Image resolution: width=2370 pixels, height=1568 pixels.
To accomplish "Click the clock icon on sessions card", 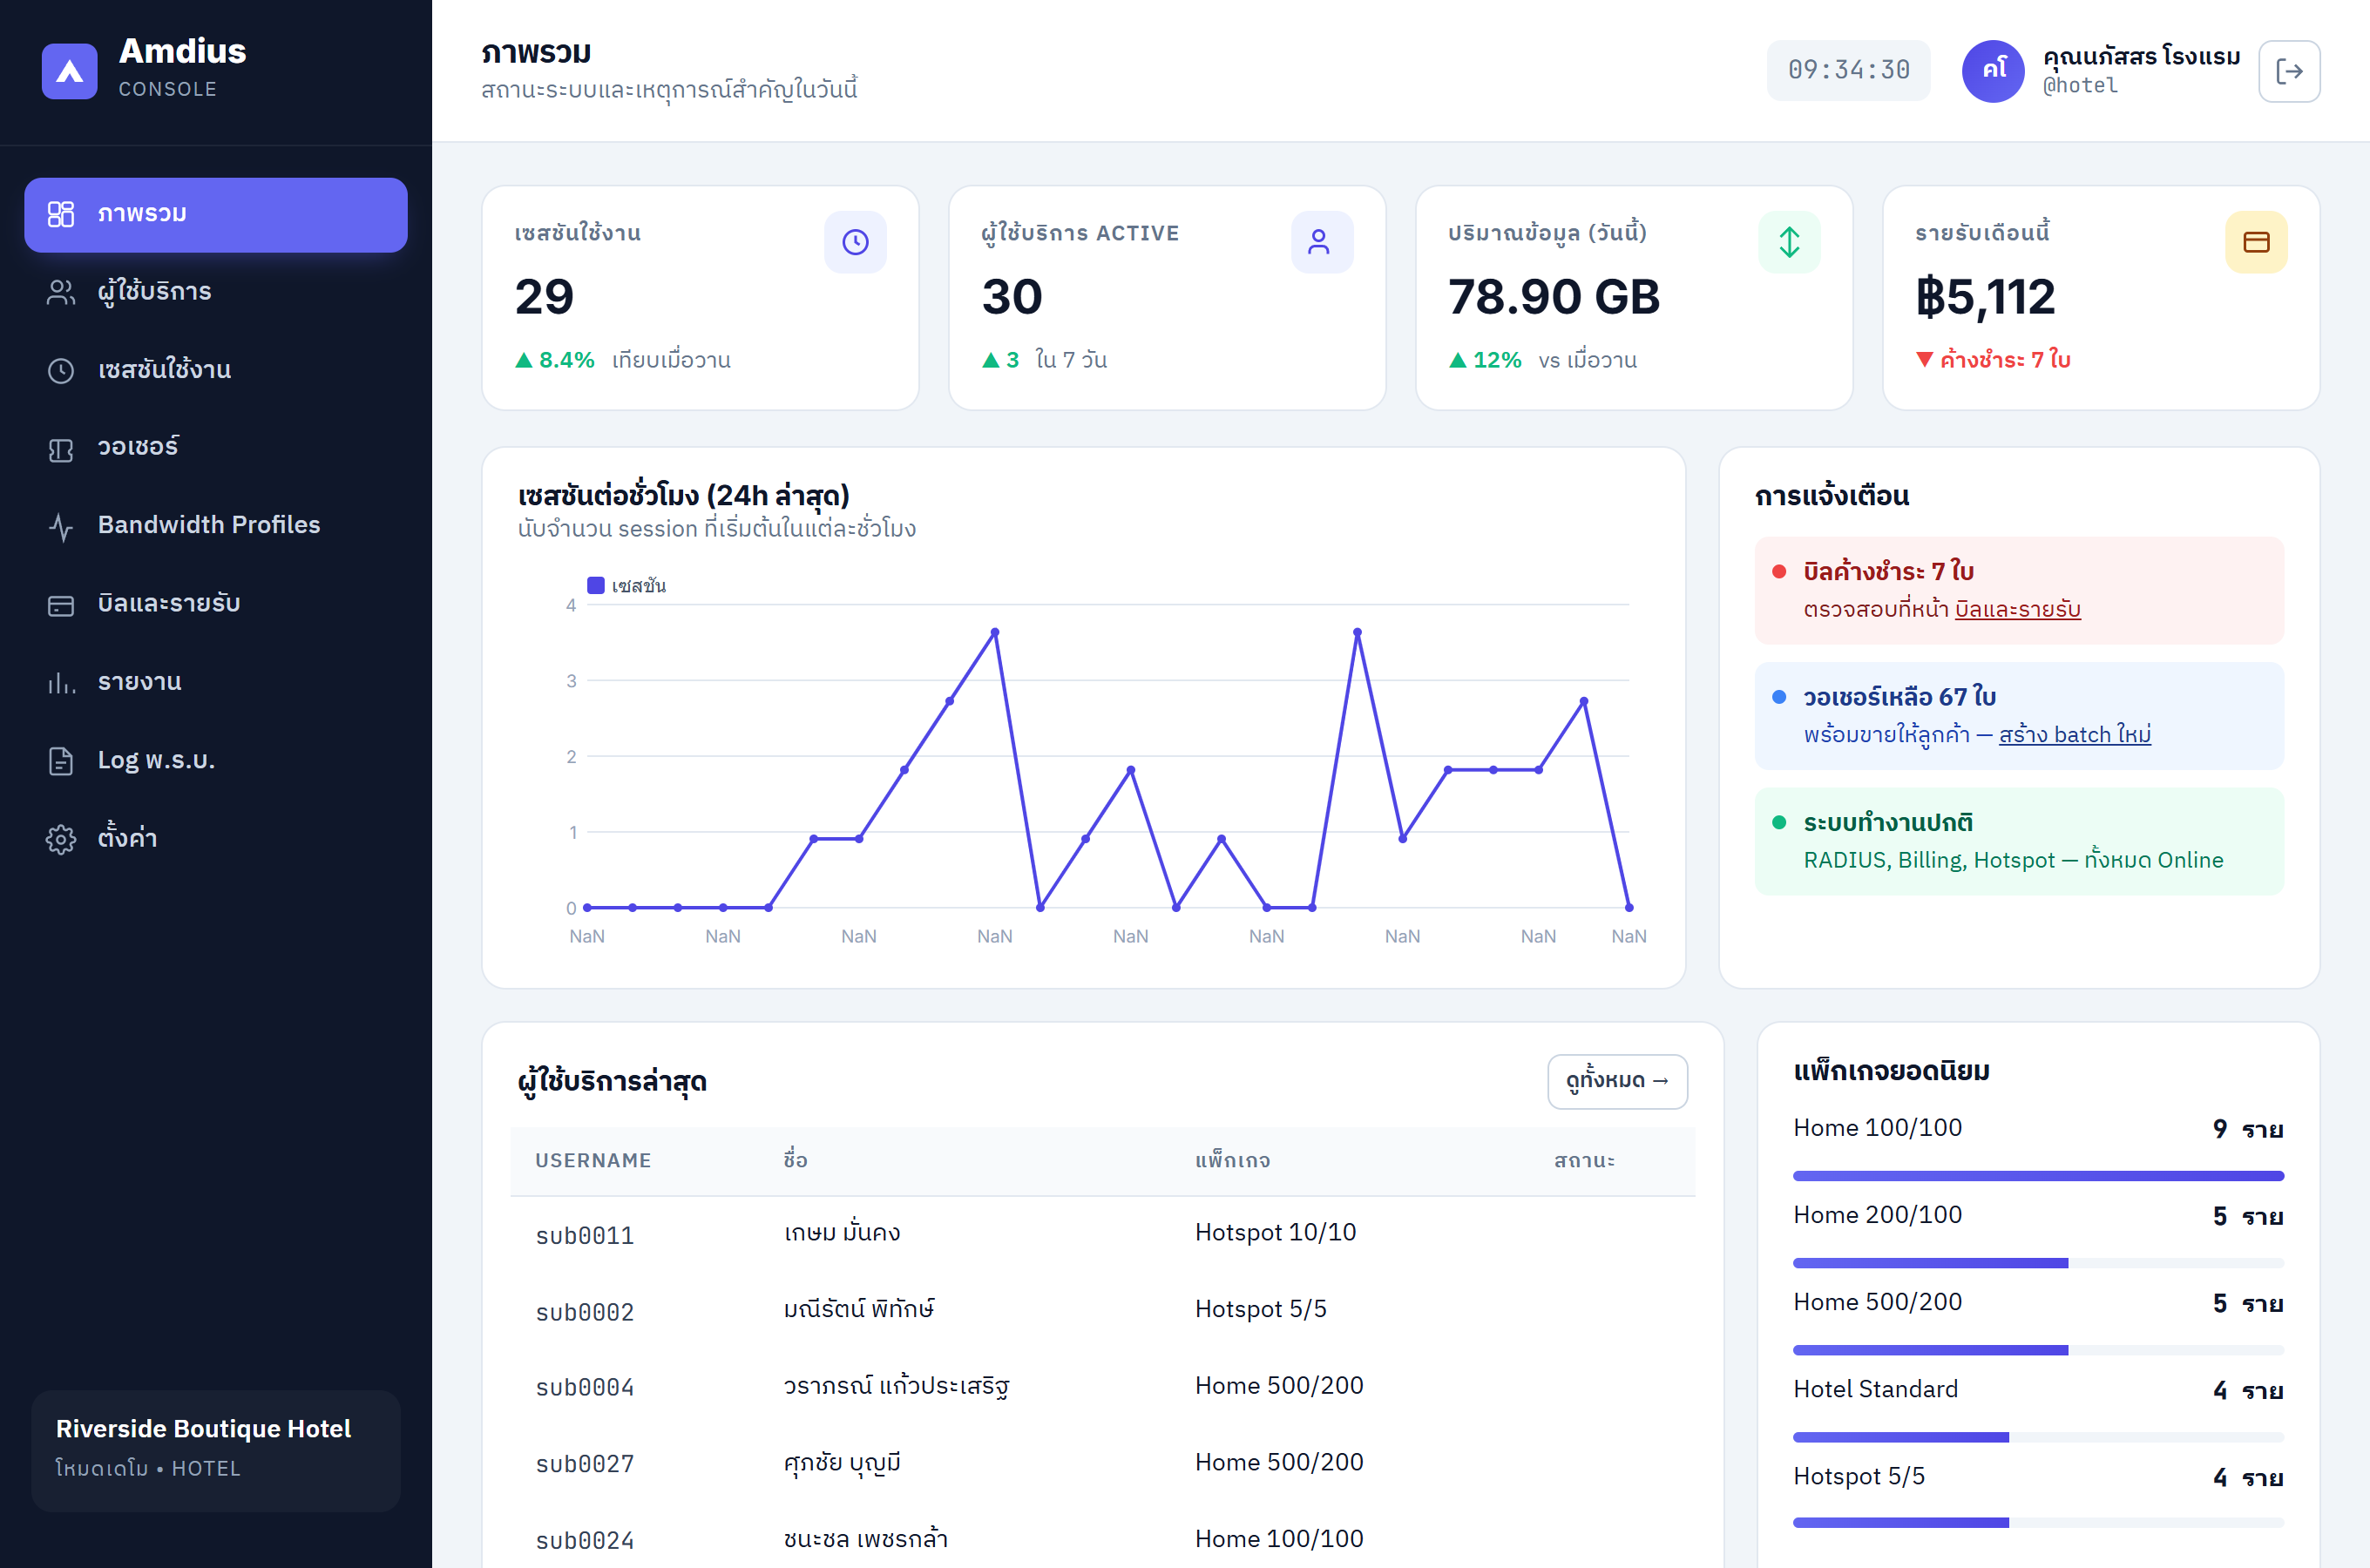I will point(855,242).
